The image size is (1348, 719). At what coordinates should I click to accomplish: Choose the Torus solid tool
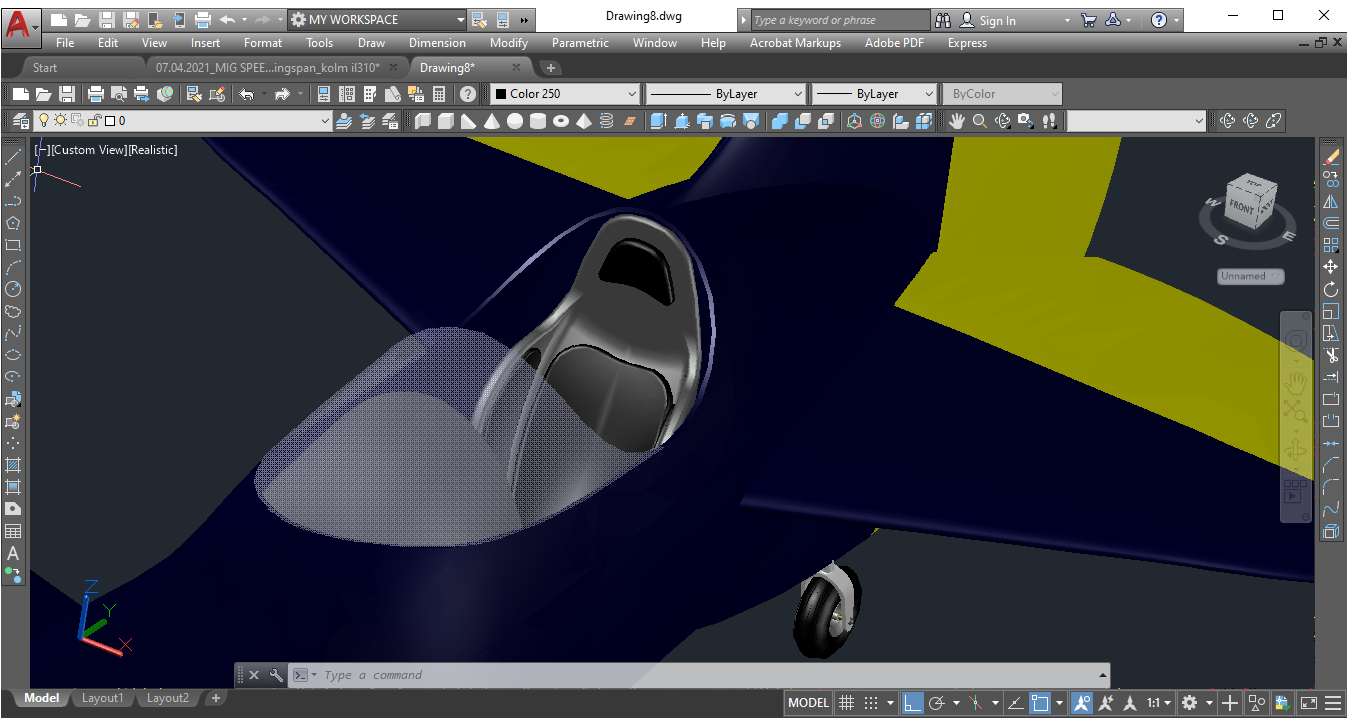click(x=561, y=121)
